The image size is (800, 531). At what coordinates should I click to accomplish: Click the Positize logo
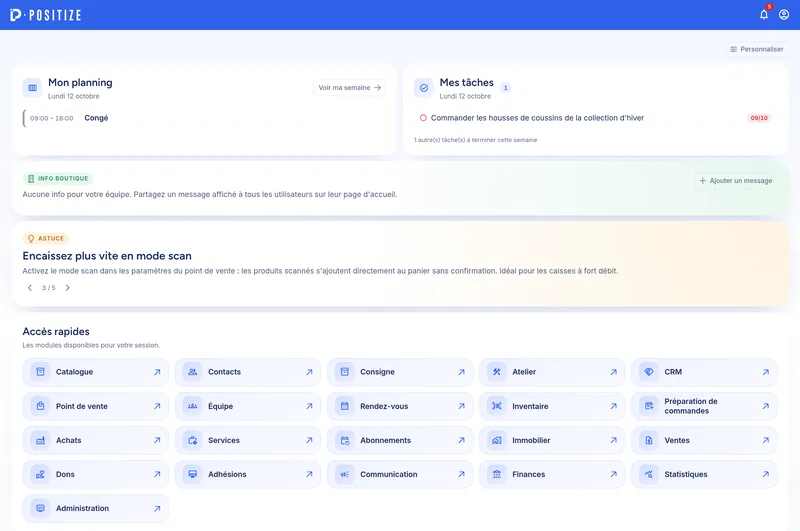pyautogui.click(x=45, y=15)
